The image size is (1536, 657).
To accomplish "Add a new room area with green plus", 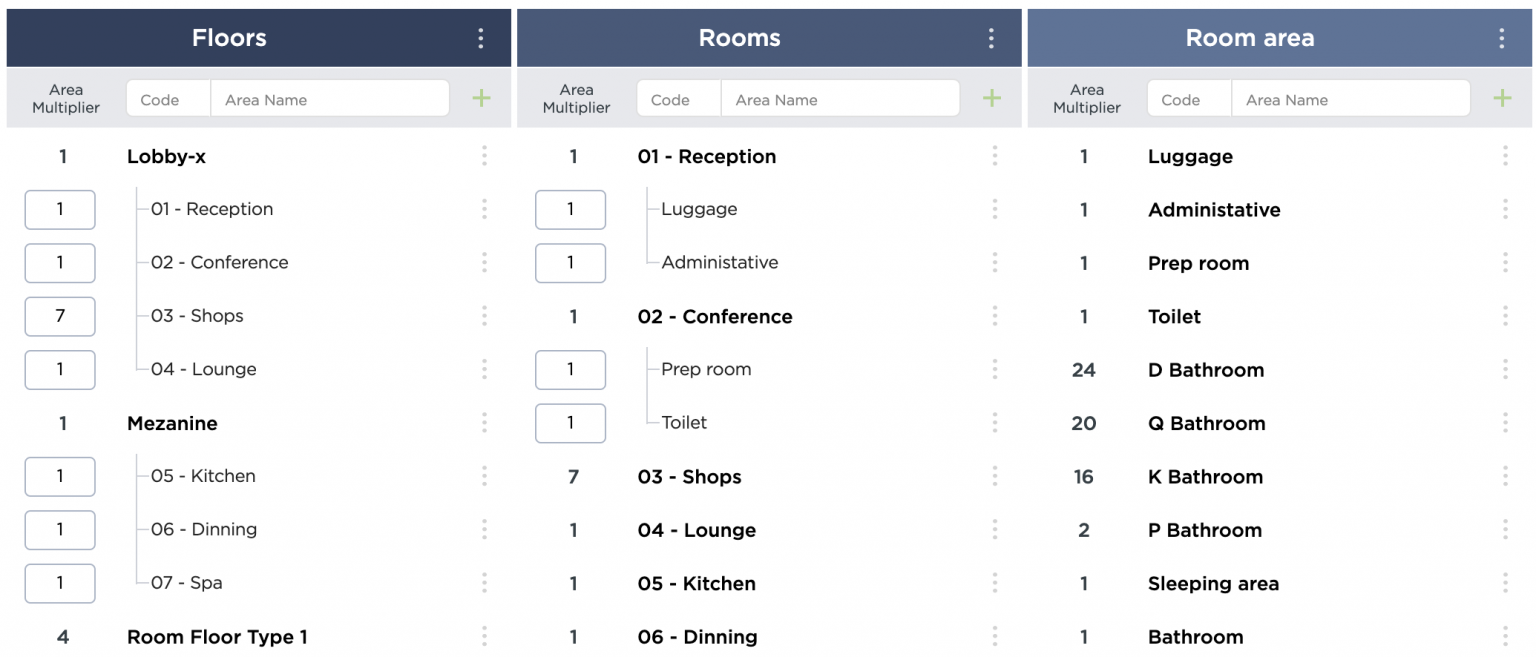I will point(1502,98).
